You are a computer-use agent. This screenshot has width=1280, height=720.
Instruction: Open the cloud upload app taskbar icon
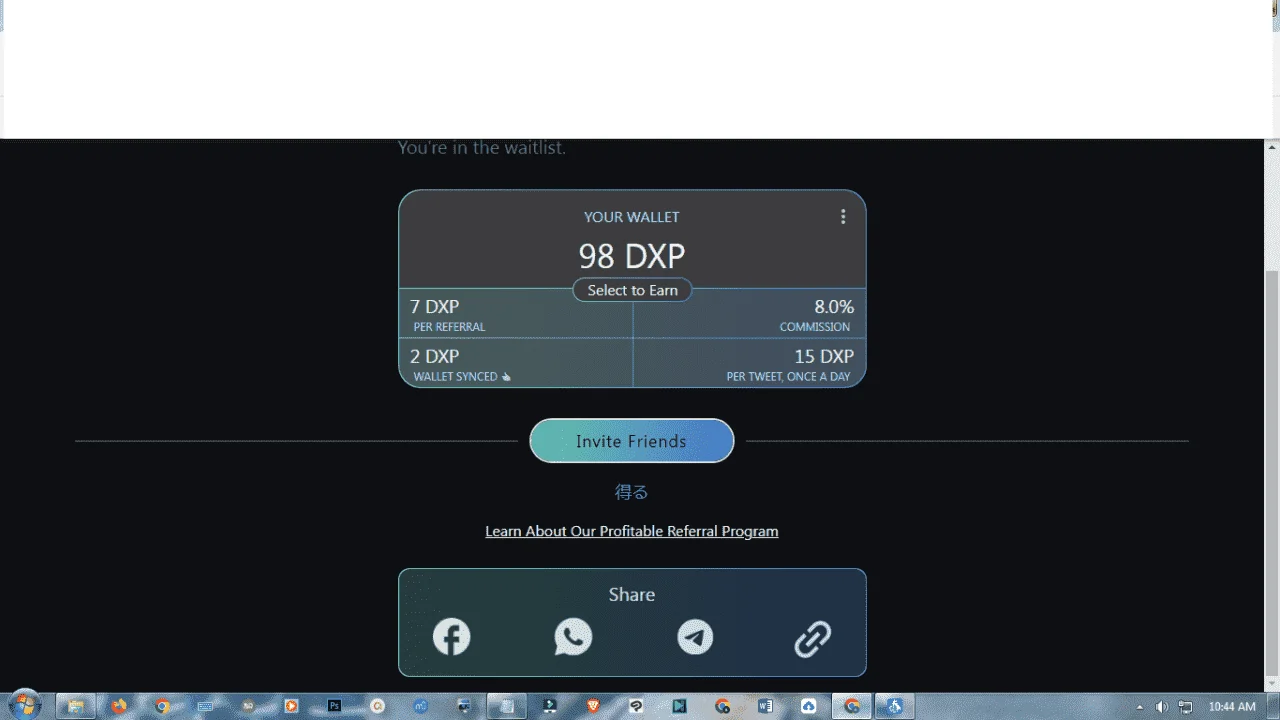coord(808,706)
